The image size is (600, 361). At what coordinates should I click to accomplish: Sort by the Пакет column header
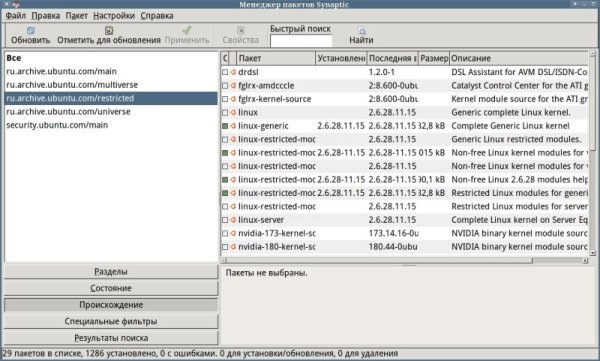(276, 58)
